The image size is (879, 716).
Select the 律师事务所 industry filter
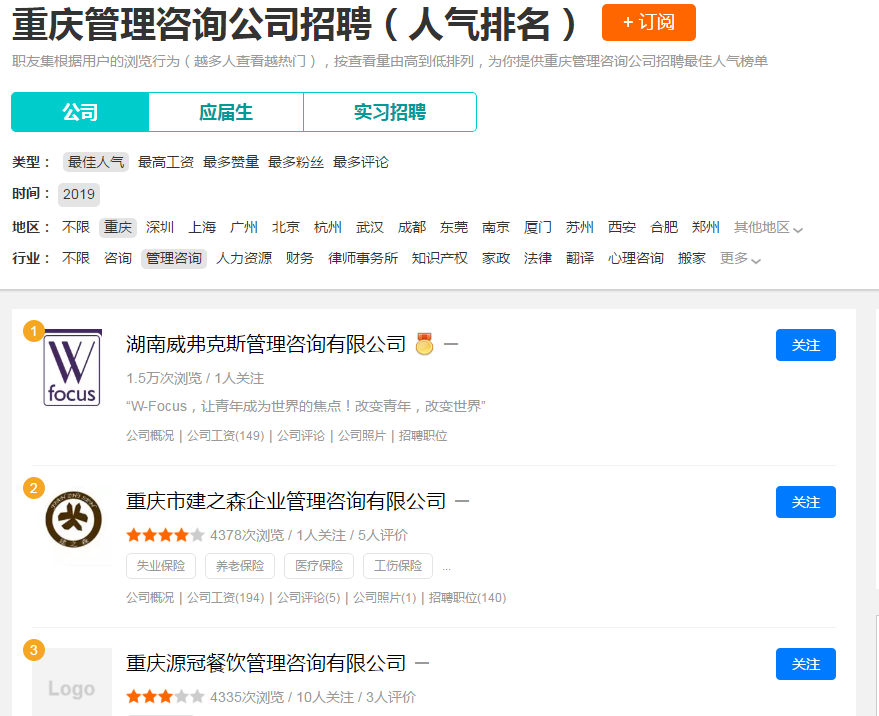pos(363,258)
